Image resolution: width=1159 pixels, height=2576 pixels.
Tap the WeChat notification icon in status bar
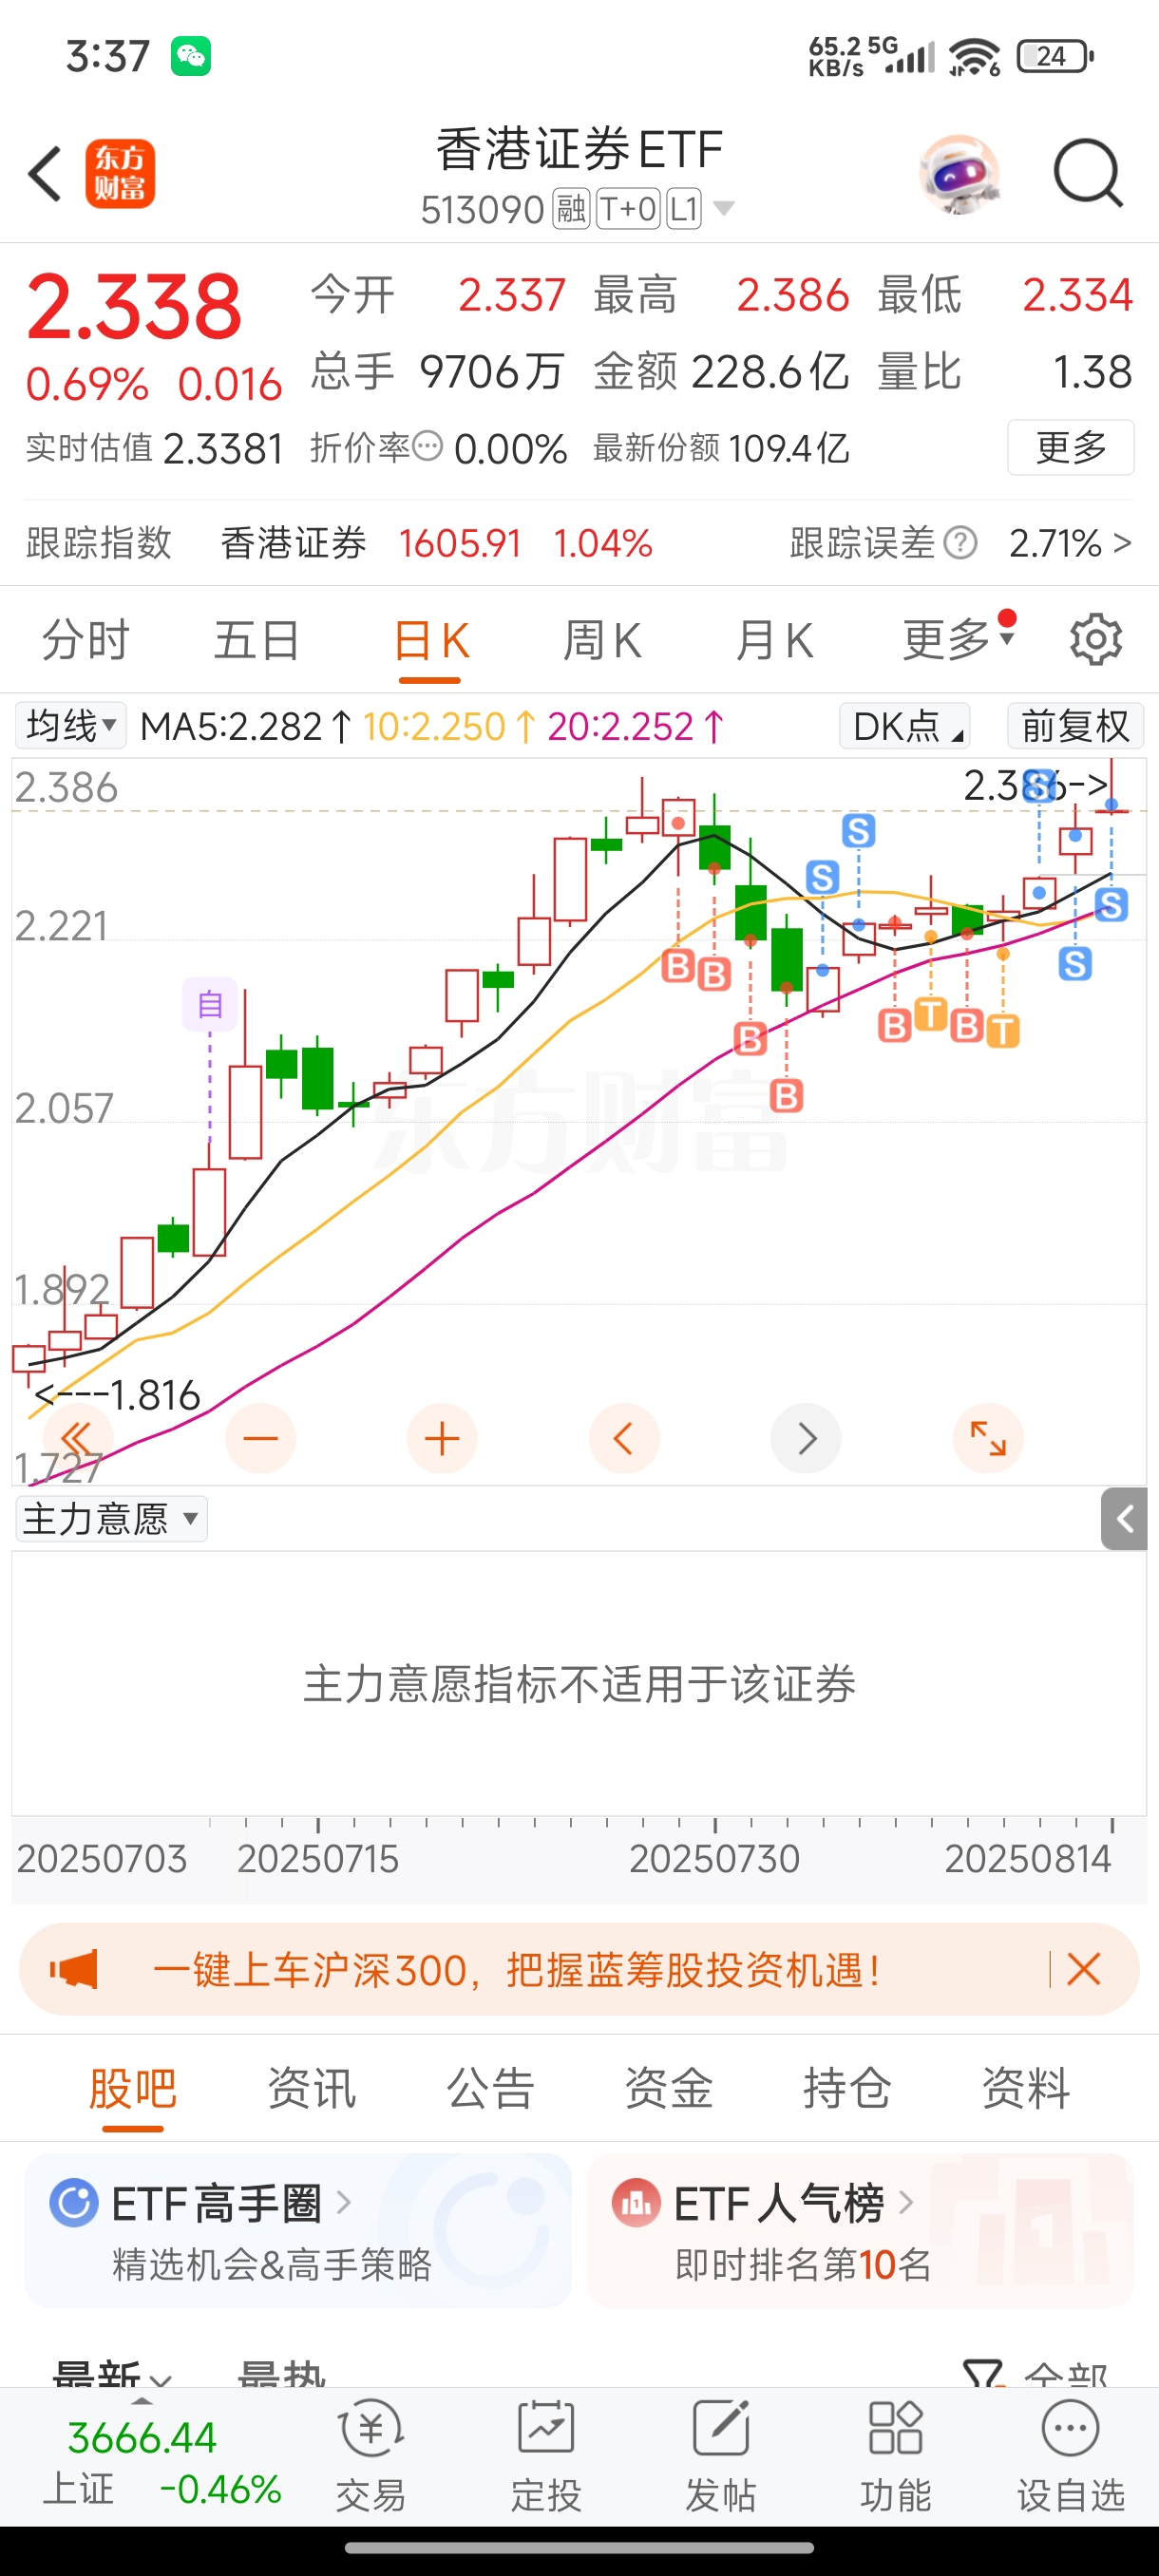point(190,56)
